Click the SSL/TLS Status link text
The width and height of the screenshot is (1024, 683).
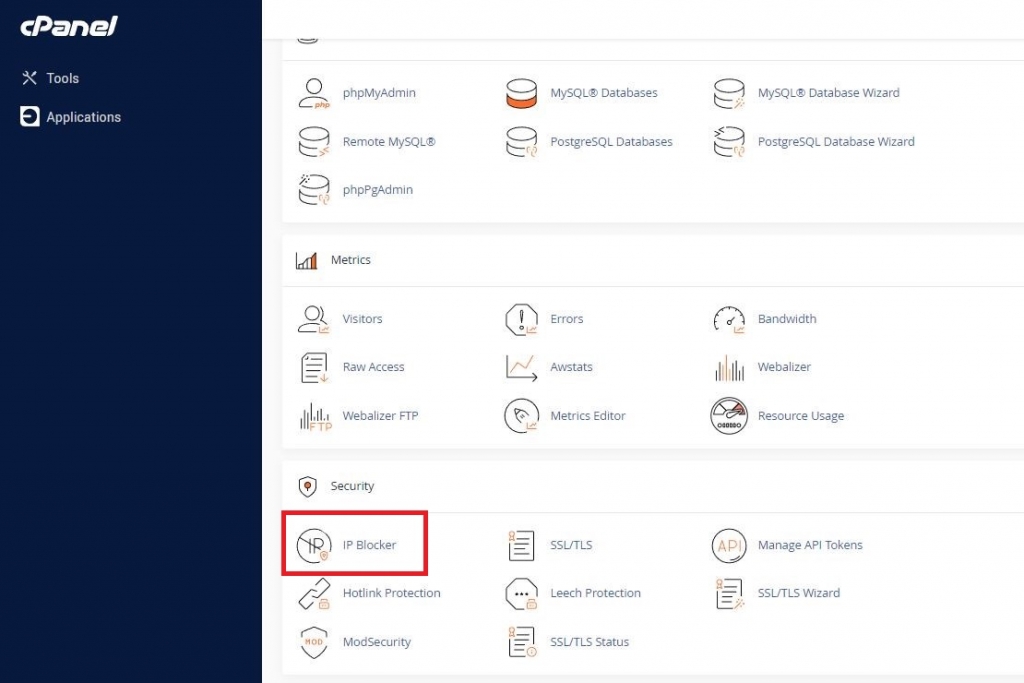point(589,642)
